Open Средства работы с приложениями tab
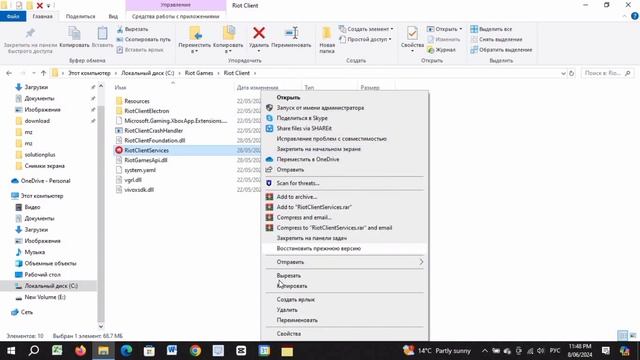The image size is (640, 360). click(x=176, y=16)
